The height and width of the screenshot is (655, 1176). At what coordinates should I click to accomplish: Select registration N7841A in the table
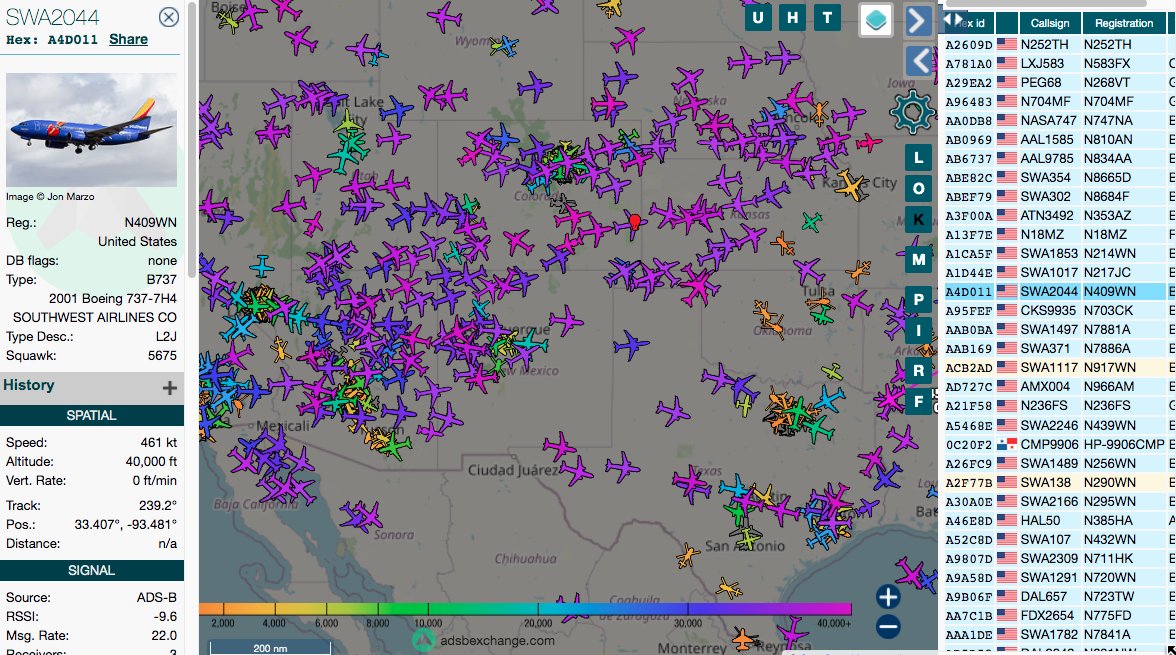1108,635
